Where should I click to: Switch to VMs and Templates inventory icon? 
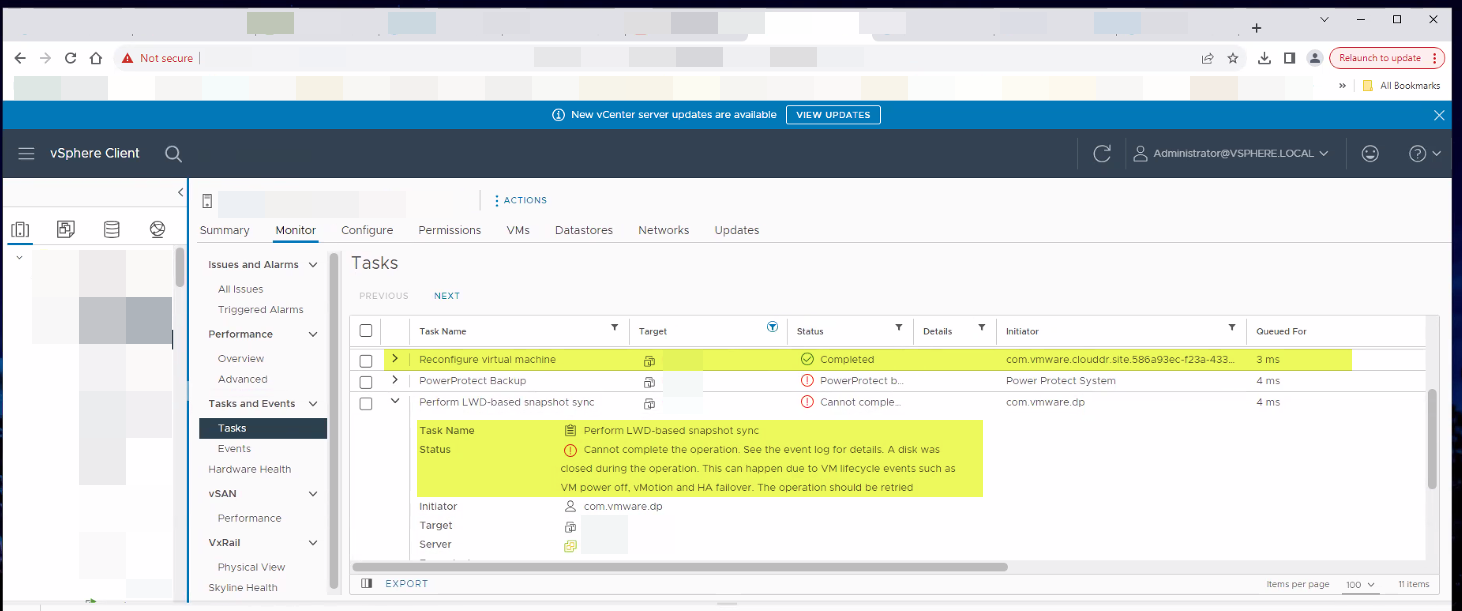tap(66, 230)
